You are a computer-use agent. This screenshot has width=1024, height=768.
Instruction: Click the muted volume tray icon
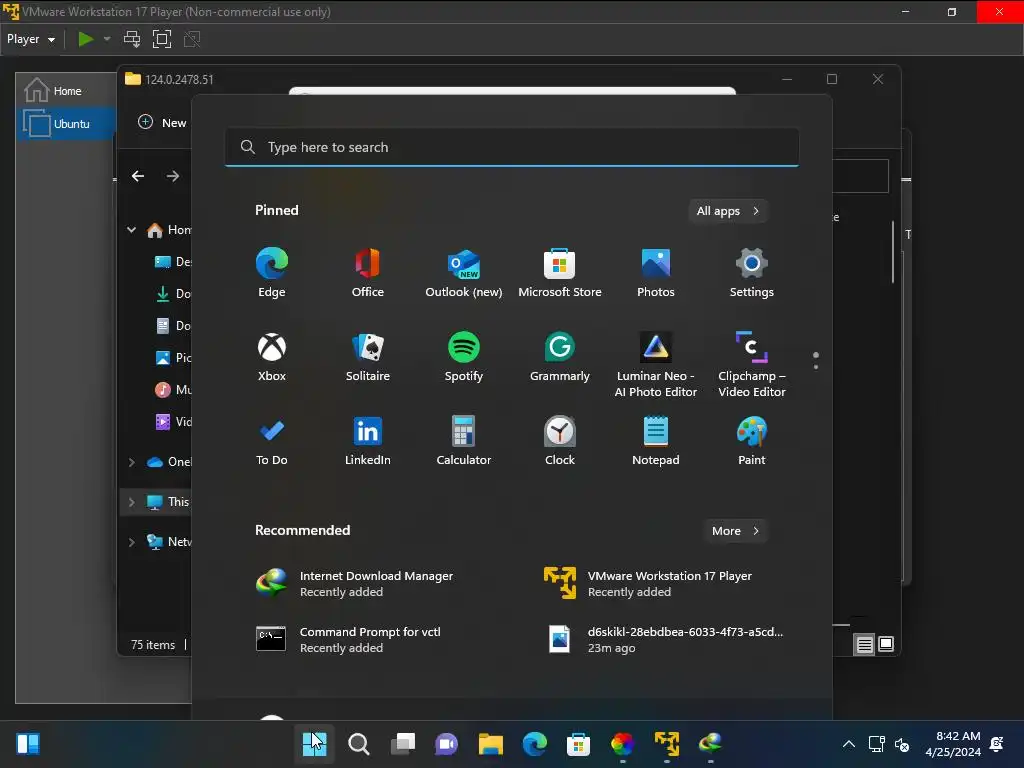tap(902, 744)
